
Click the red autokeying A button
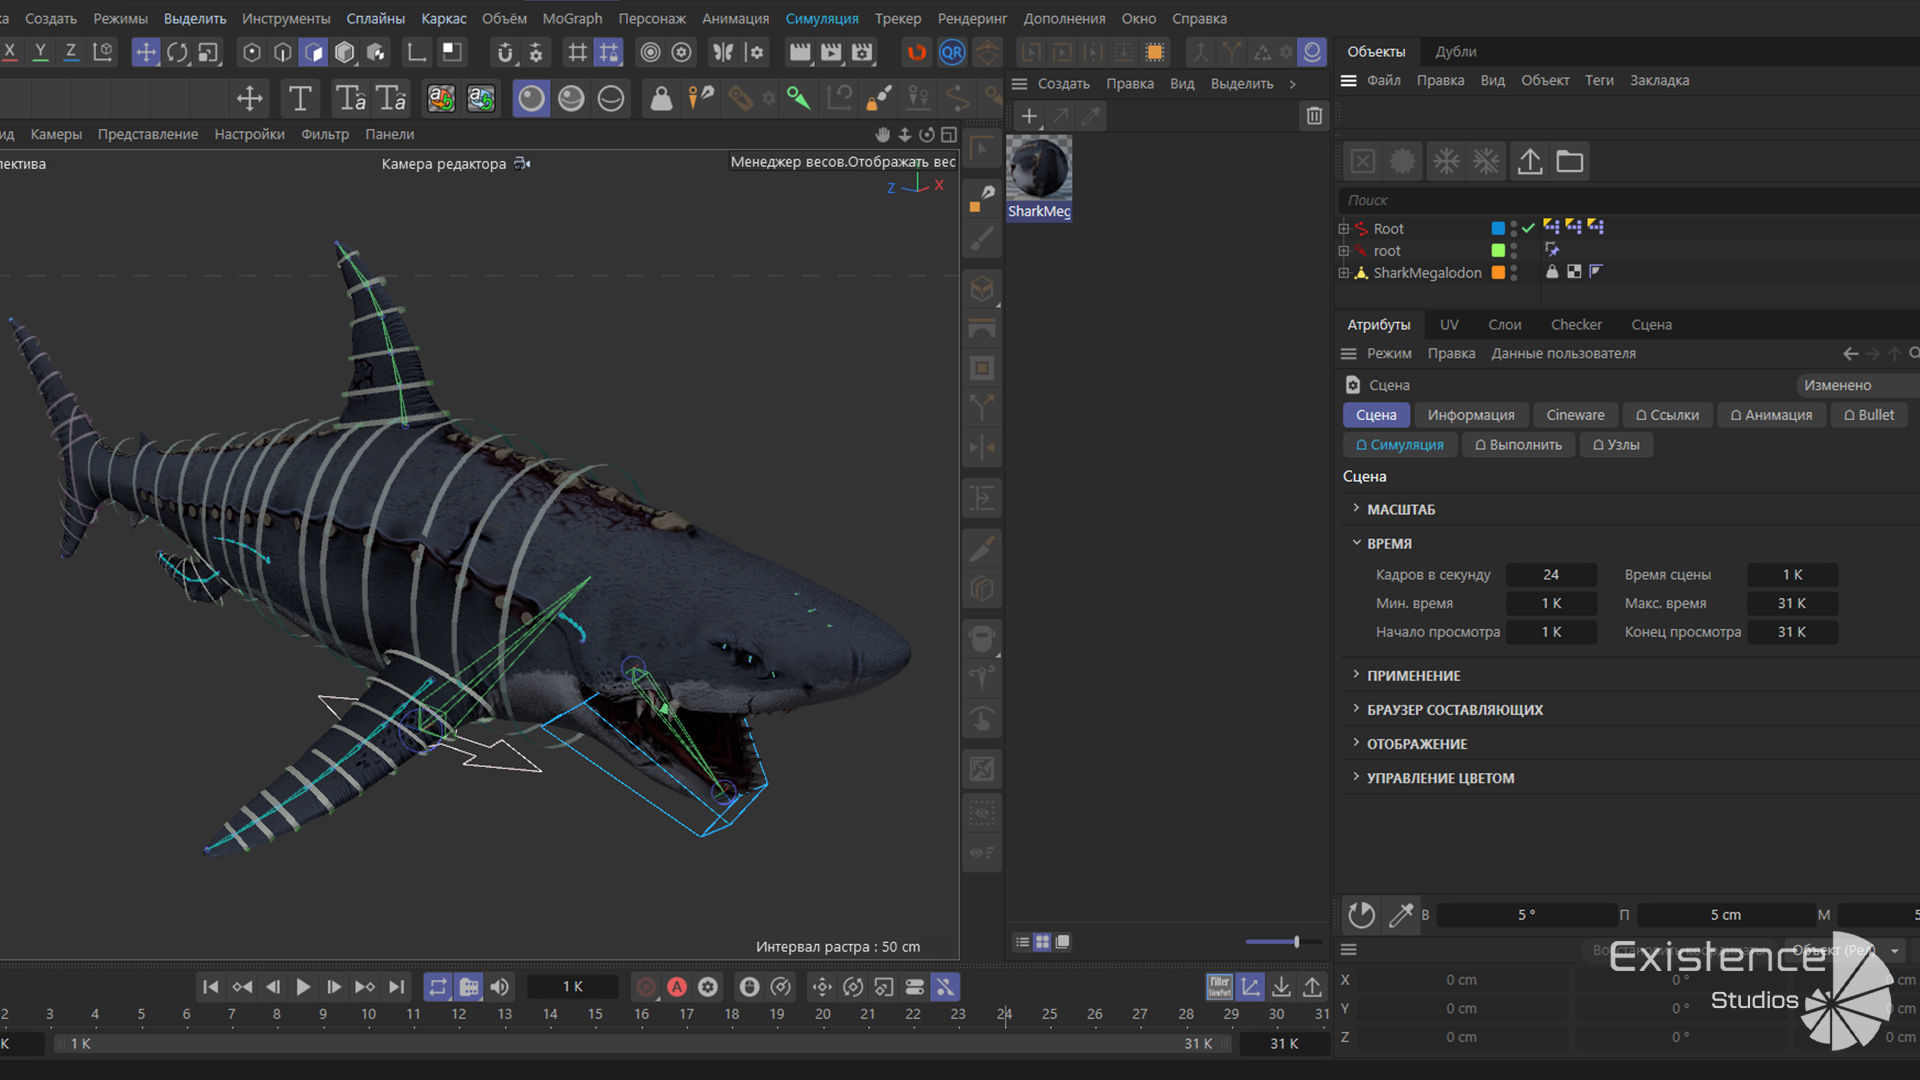677,987
